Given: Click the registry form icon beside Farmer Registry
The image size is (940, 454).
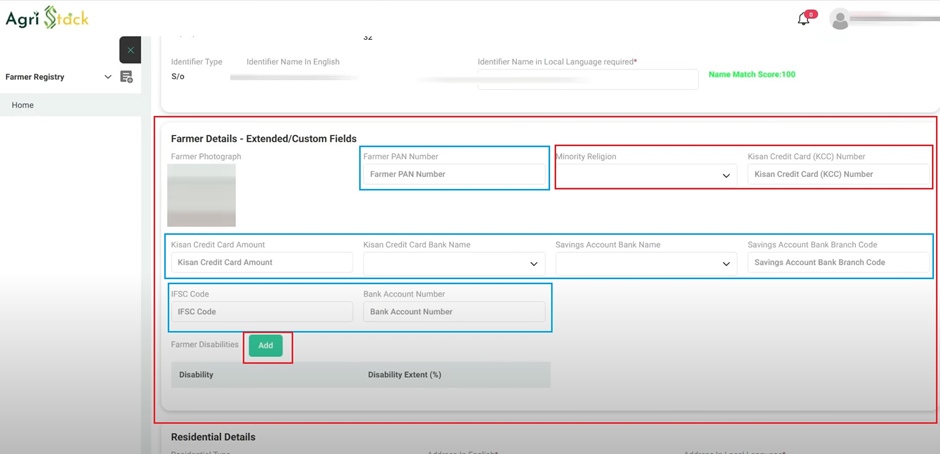Looking at the screenshot, I should coord(126,77).
